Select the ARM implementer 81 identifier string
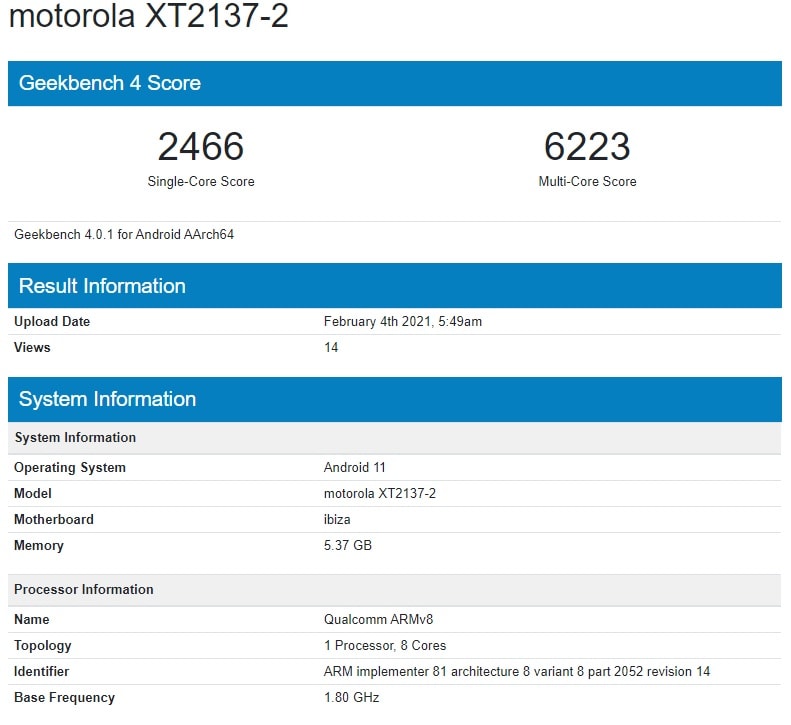 (517, 672)
